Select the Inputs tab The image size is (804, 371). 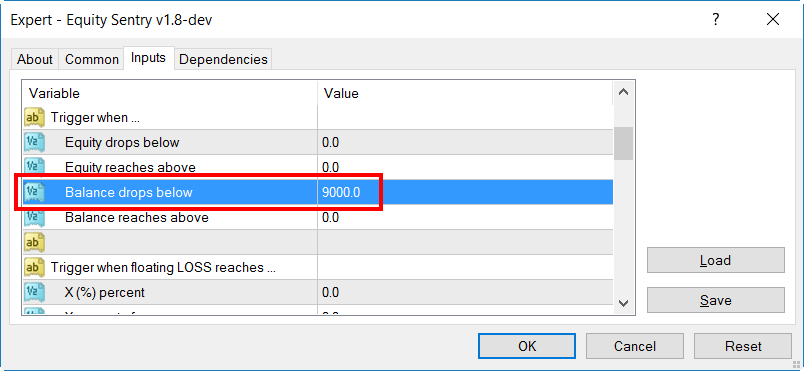point(148,57)
